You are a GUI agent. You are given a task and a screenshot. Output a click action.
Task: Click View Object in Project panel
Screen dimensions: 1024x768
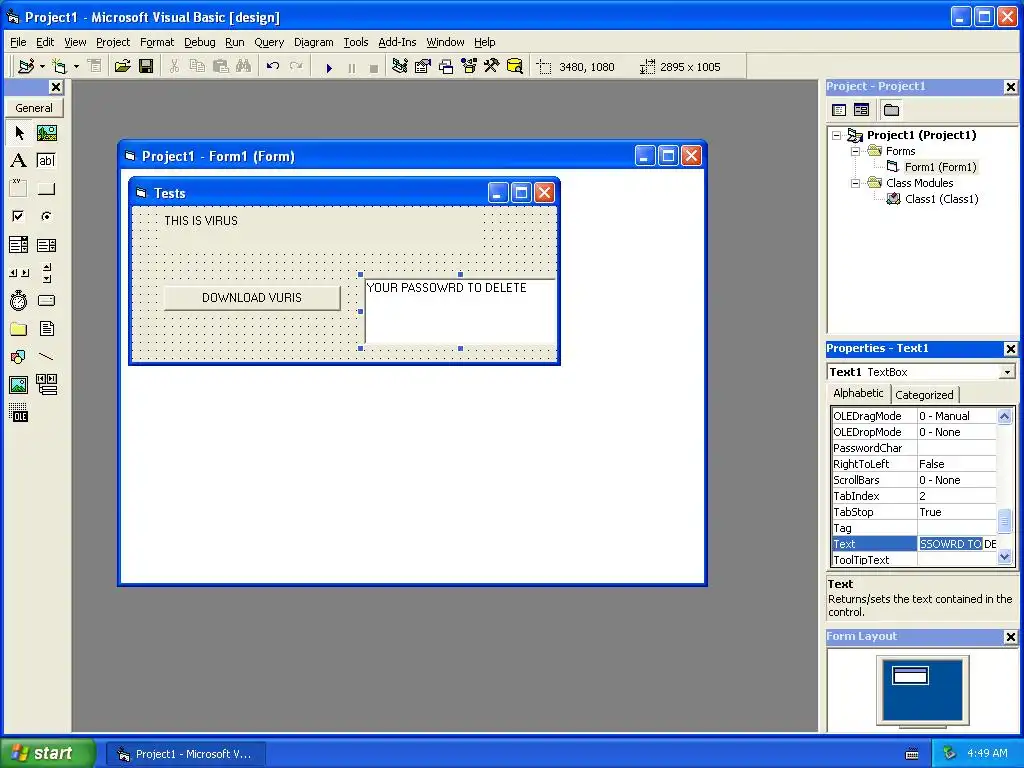(x=861, y=110)
